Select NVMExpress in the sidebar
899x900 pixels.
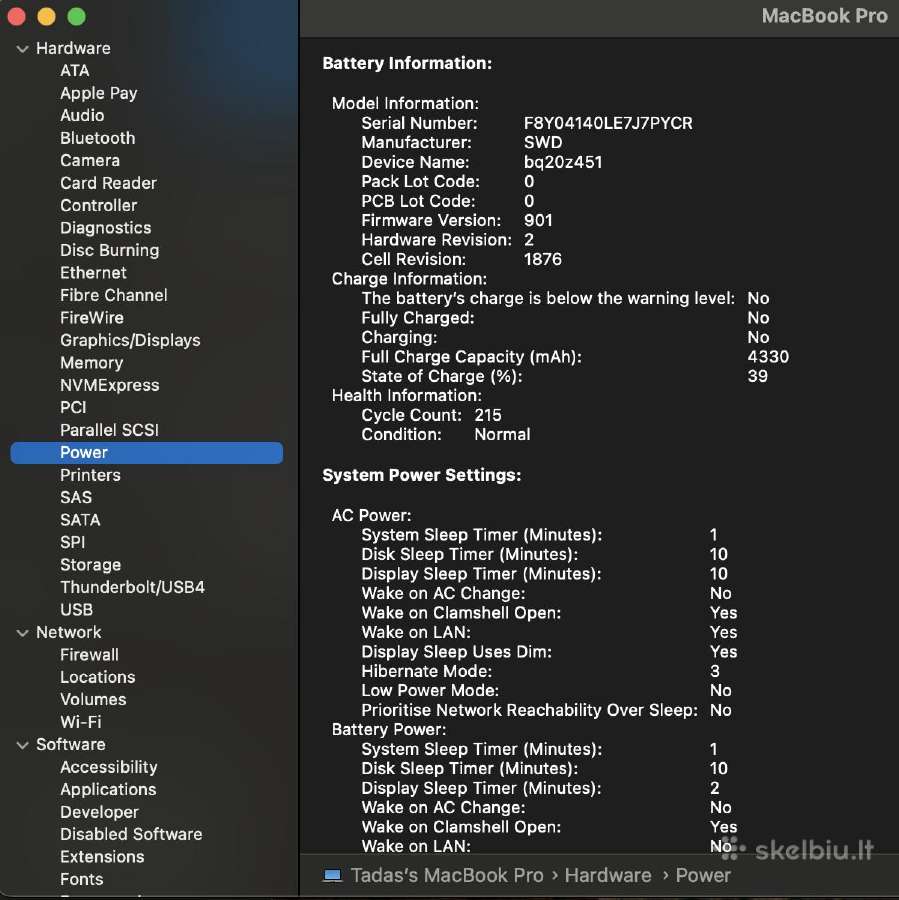110,385
